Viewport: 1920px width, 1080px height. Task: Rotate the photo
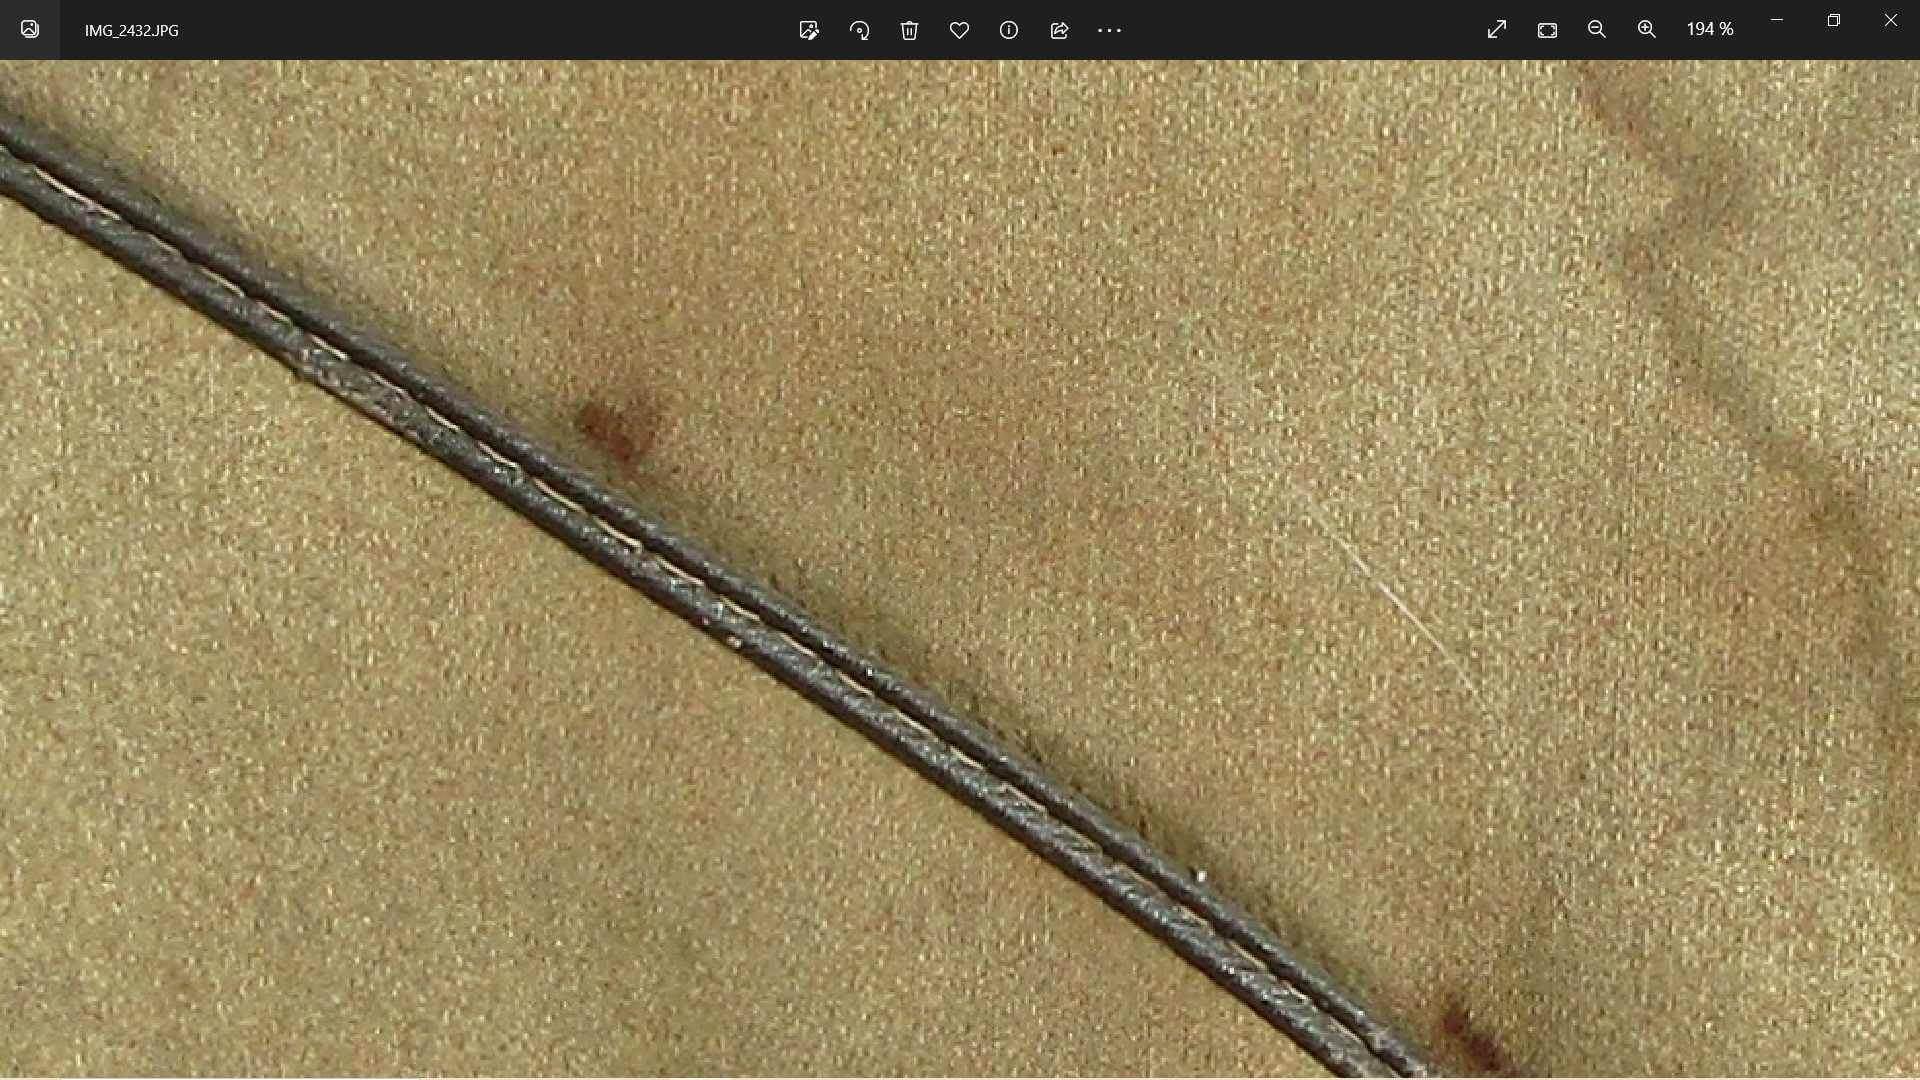tap(859, 30)
